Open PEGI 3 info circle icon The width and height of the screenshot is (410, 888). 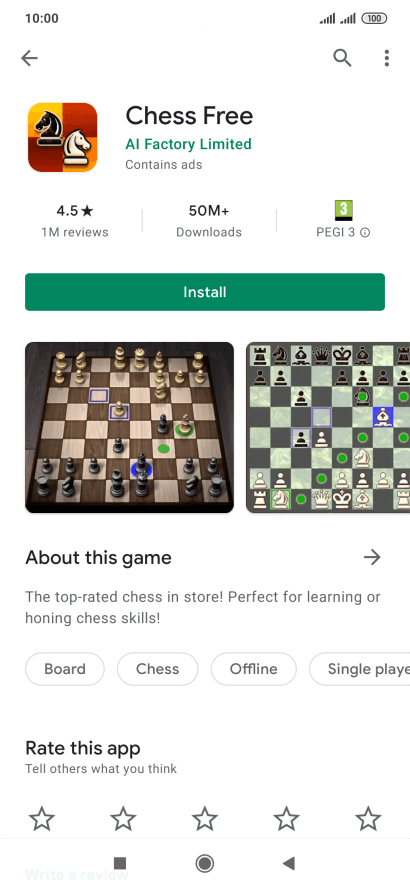coord(365,232)
